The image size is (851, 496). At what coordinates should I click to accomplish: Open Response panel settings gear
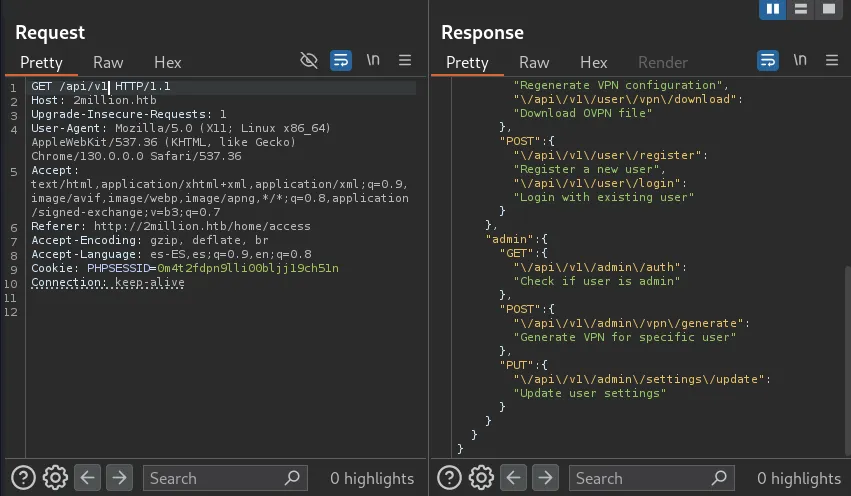coord(481,478)
